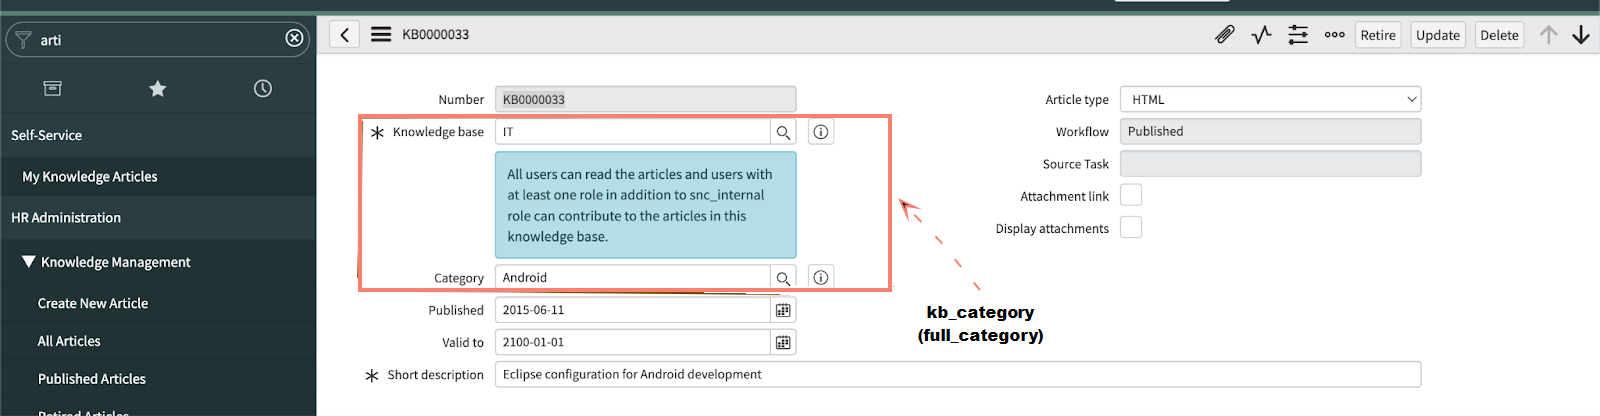This screenshot has width=1600, height=416.
Task: Go to the next record arrow
Action: (1581, 35)
